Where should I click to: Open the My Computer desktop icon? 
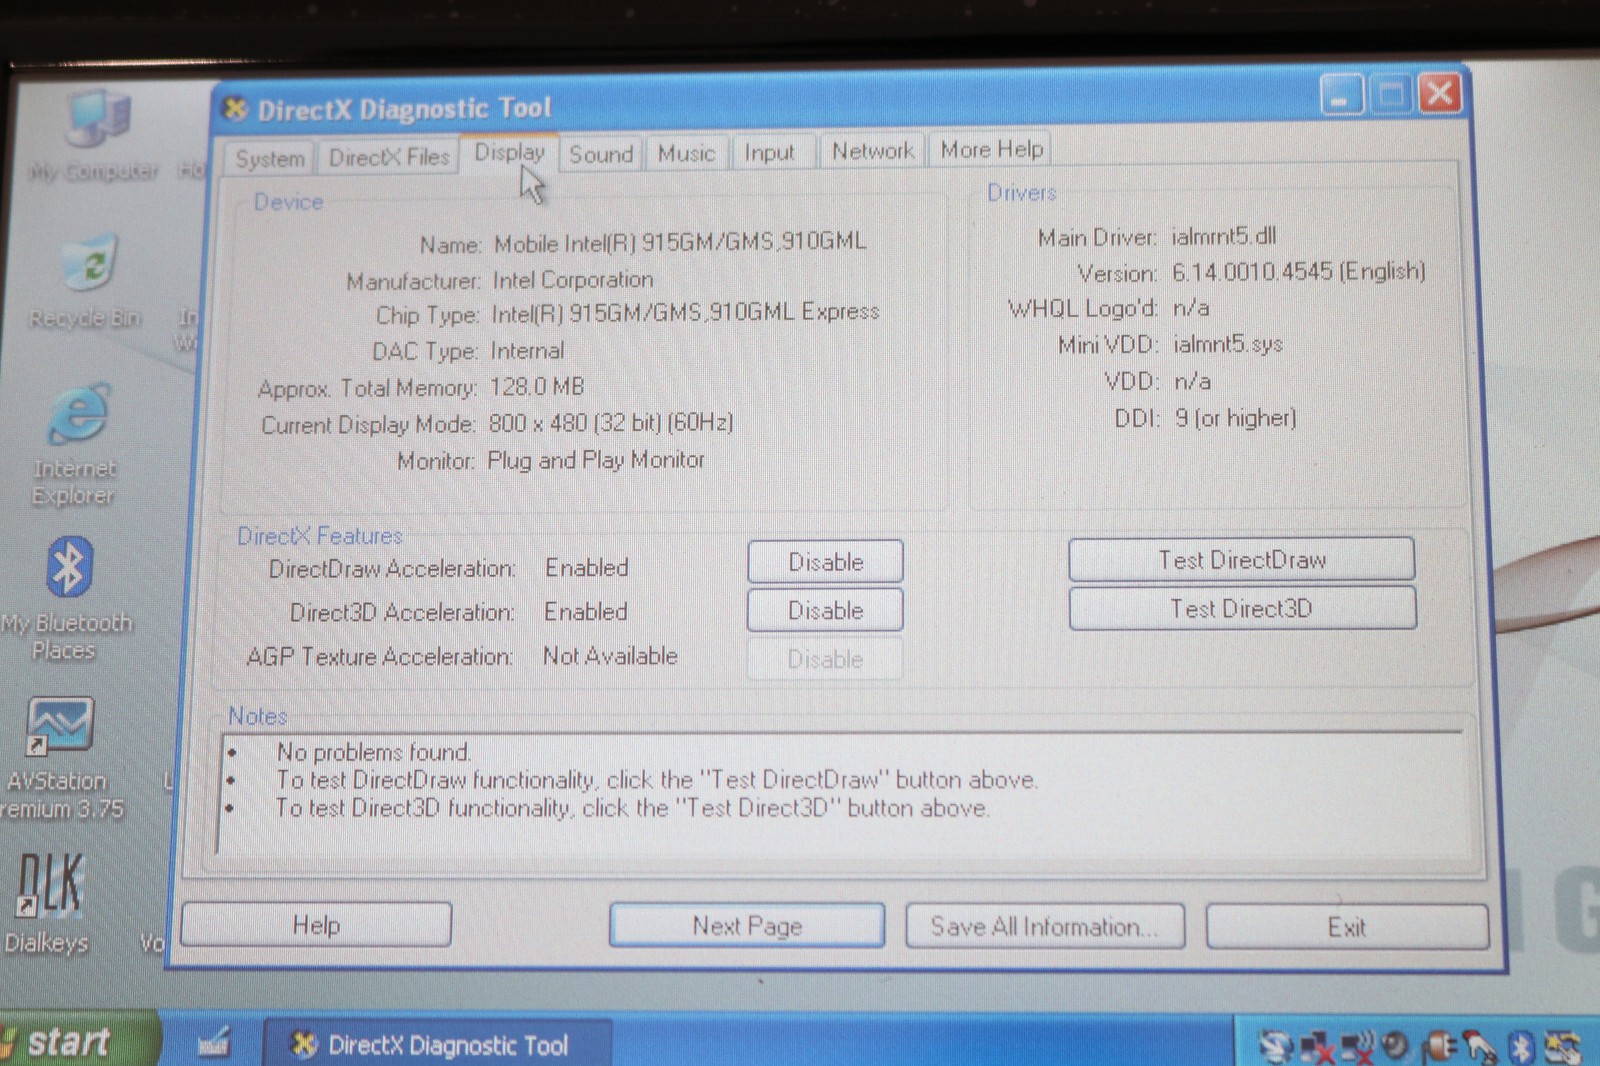pyautogui.click(x=95, y=135)
